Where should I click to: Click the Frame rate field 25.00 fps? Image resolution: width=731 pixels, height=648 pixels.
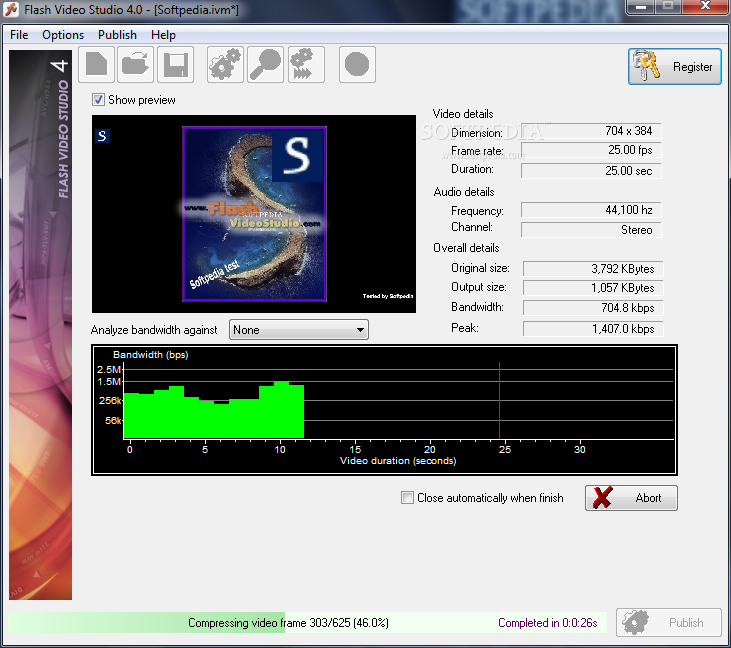591,150
